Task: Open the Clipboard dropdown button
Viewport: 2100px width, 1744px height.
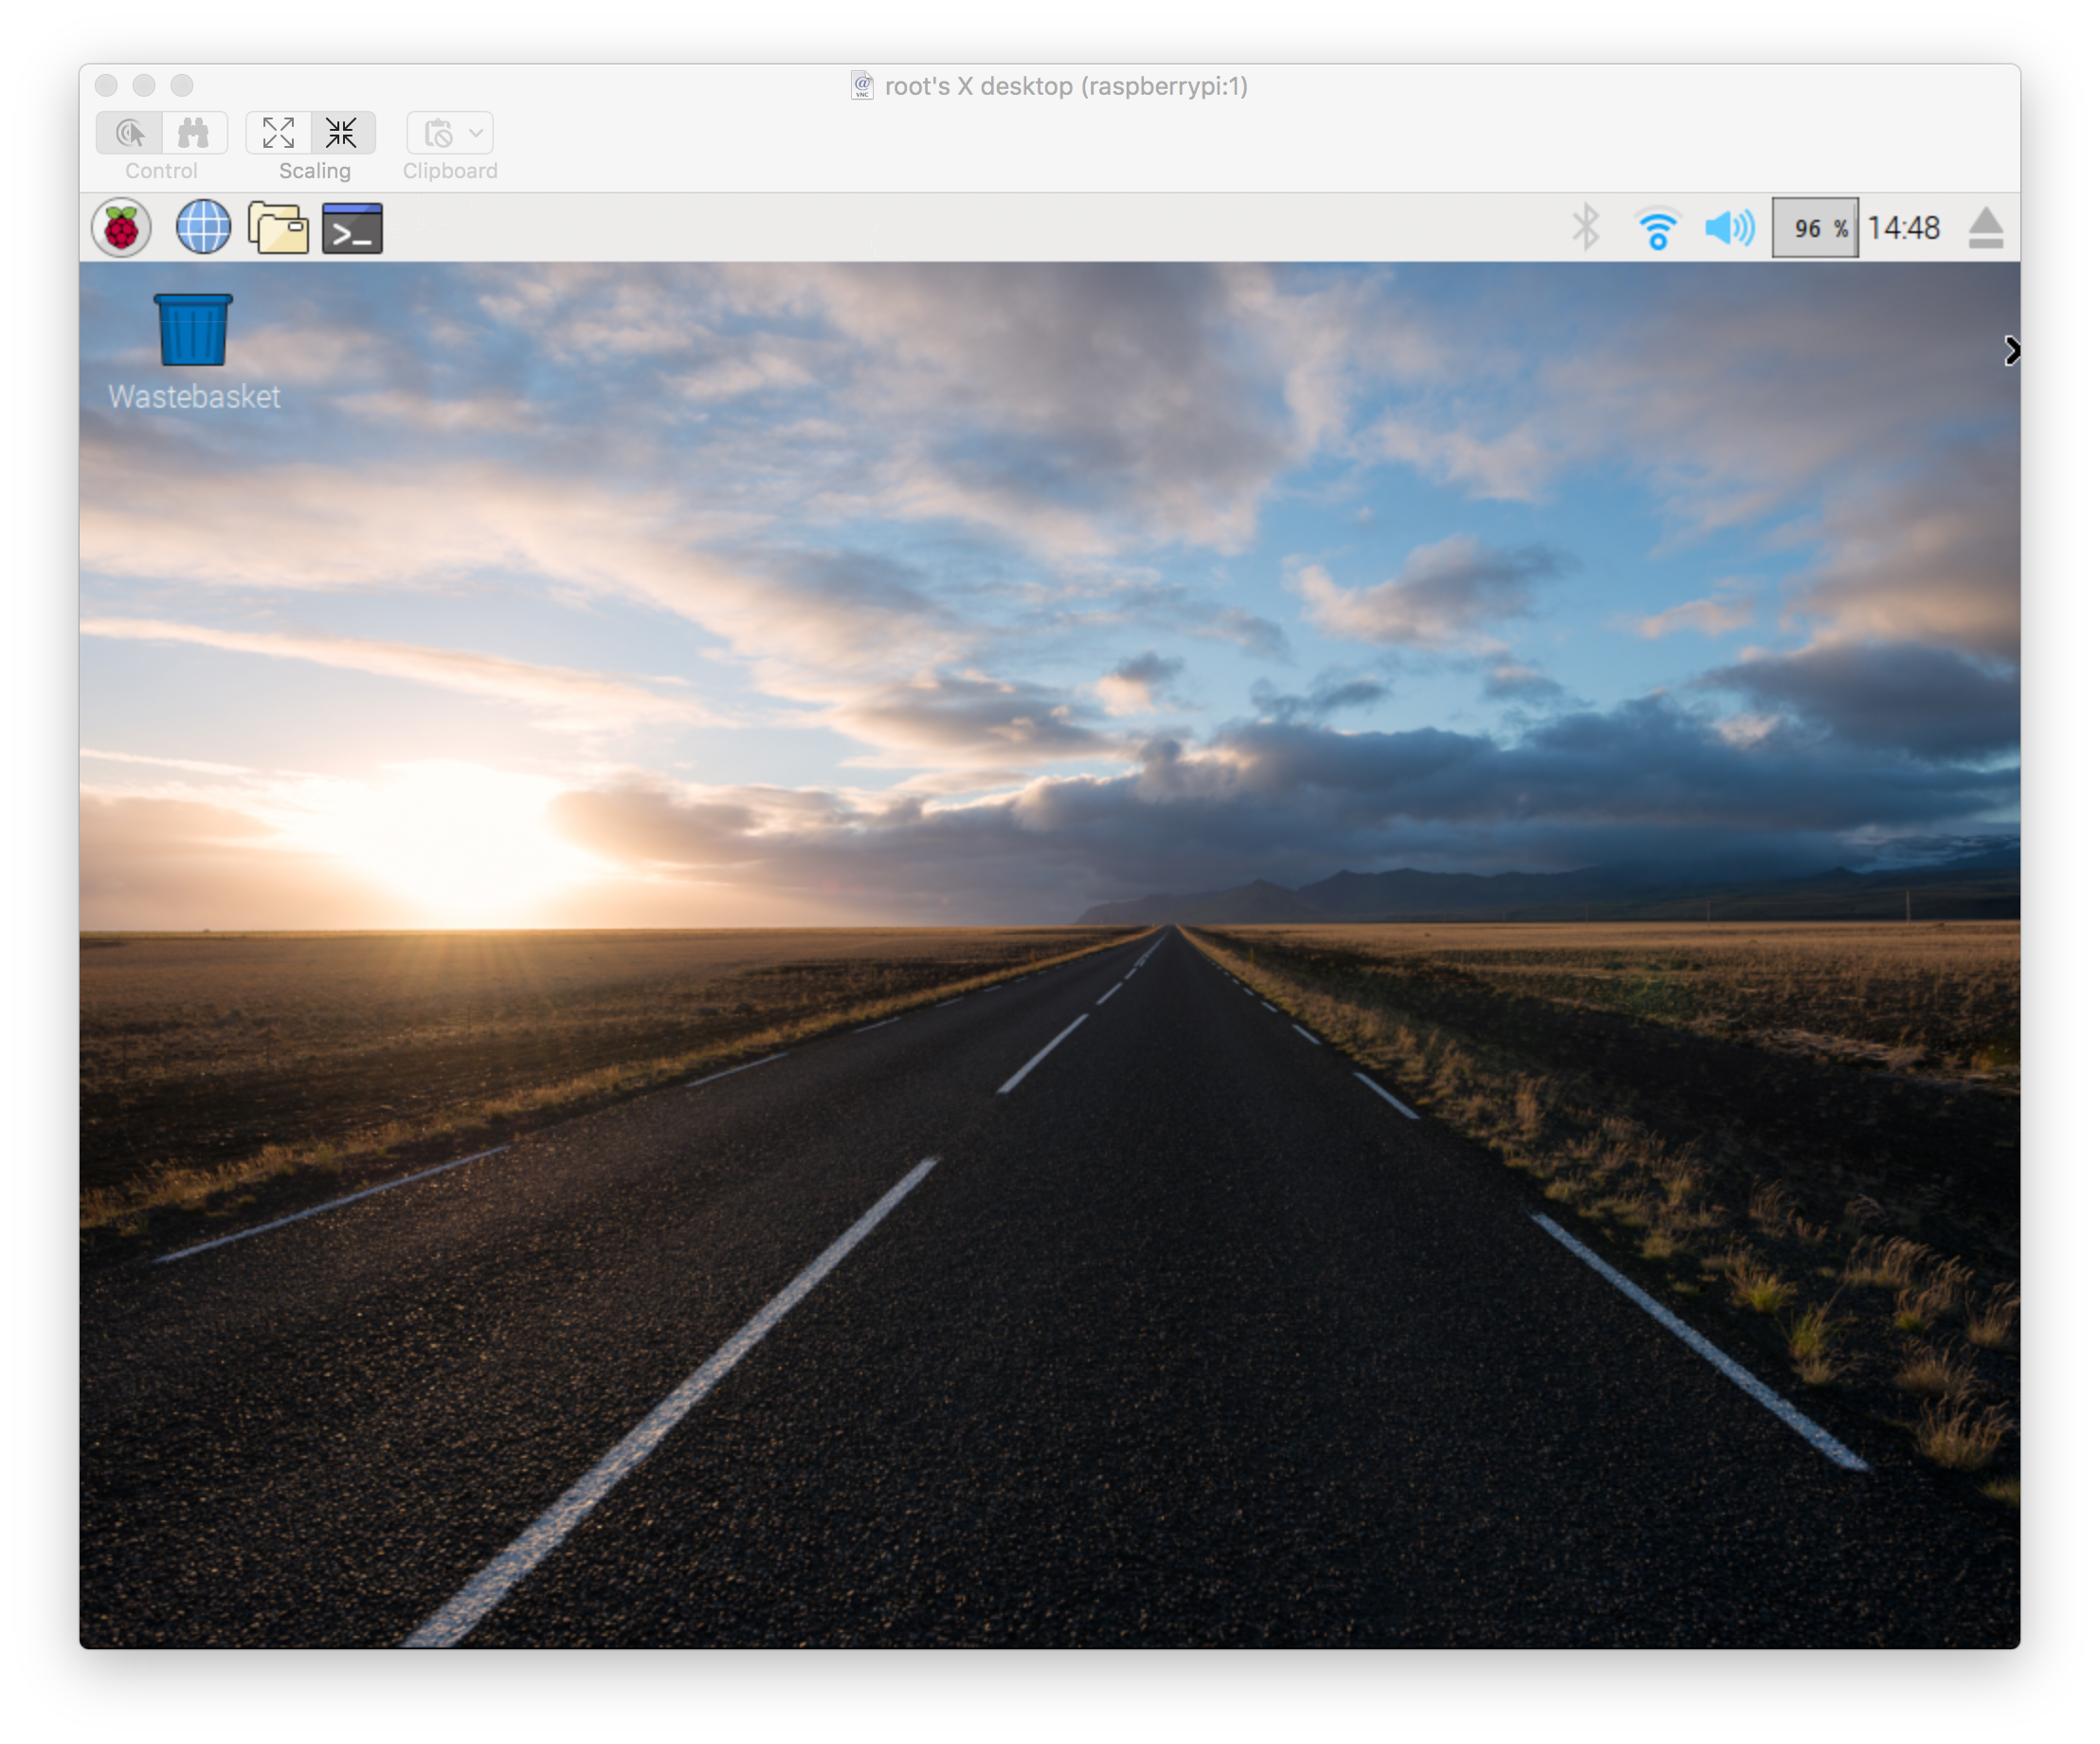Action: (450, 133)
